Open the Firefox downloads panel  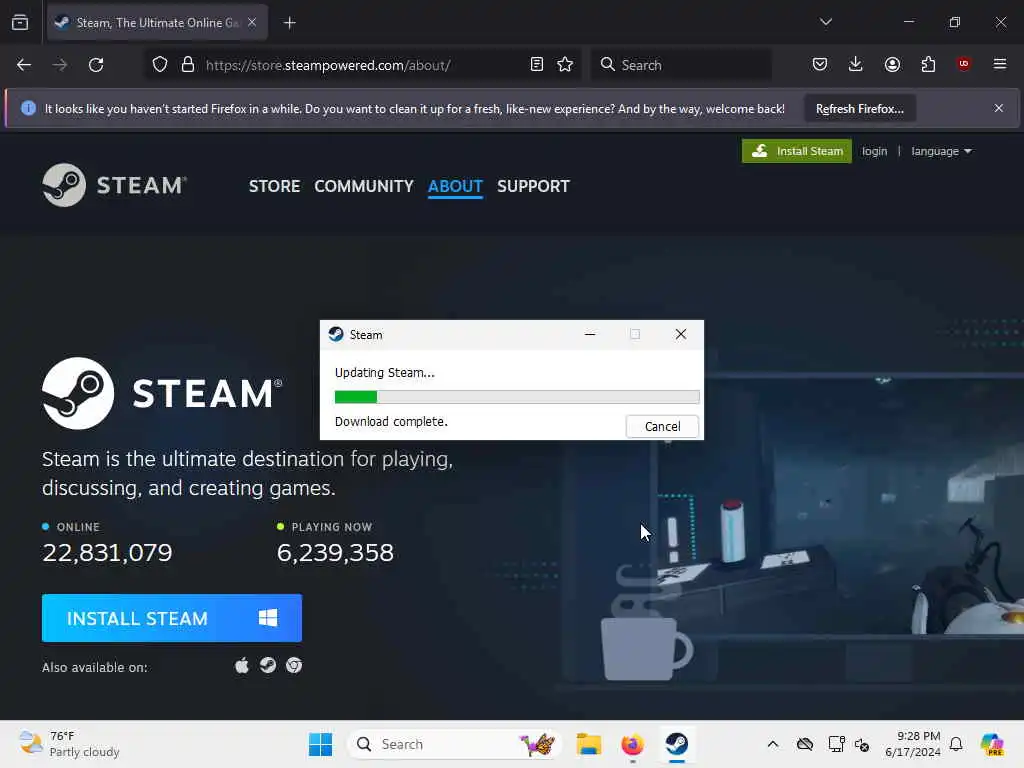[856, 64]
